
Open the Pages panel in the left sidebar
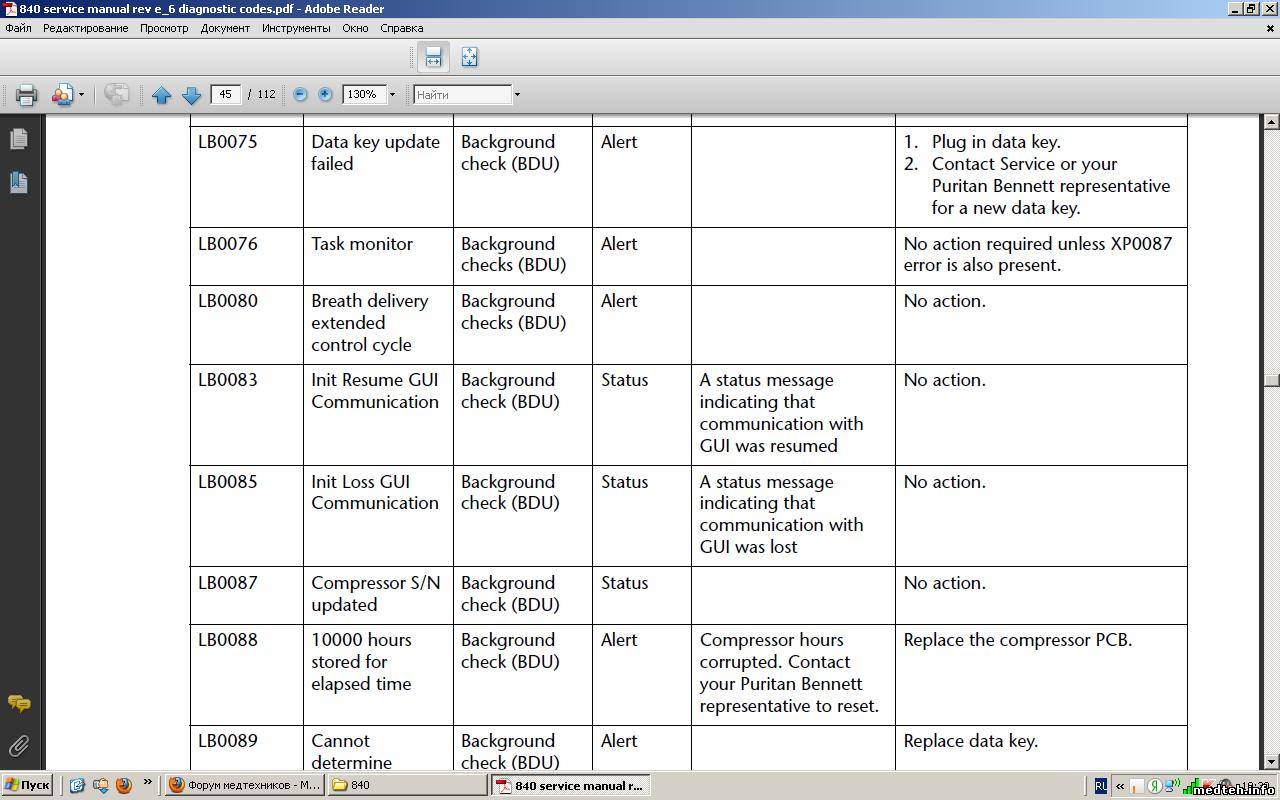(19, 139)
